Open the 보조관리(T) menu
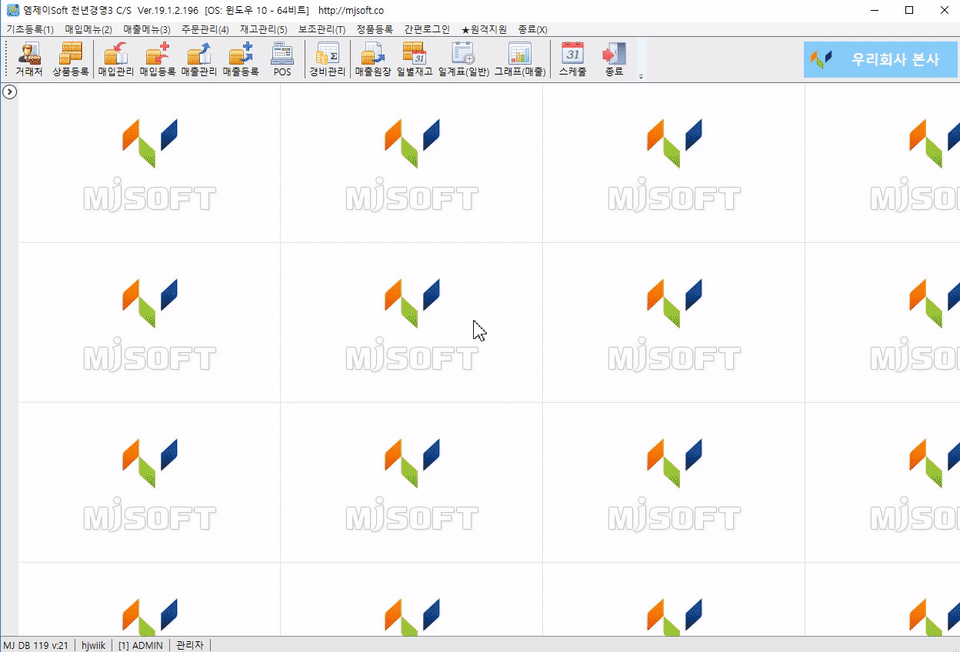Screen dimensions: 960x652 (322, 29)
